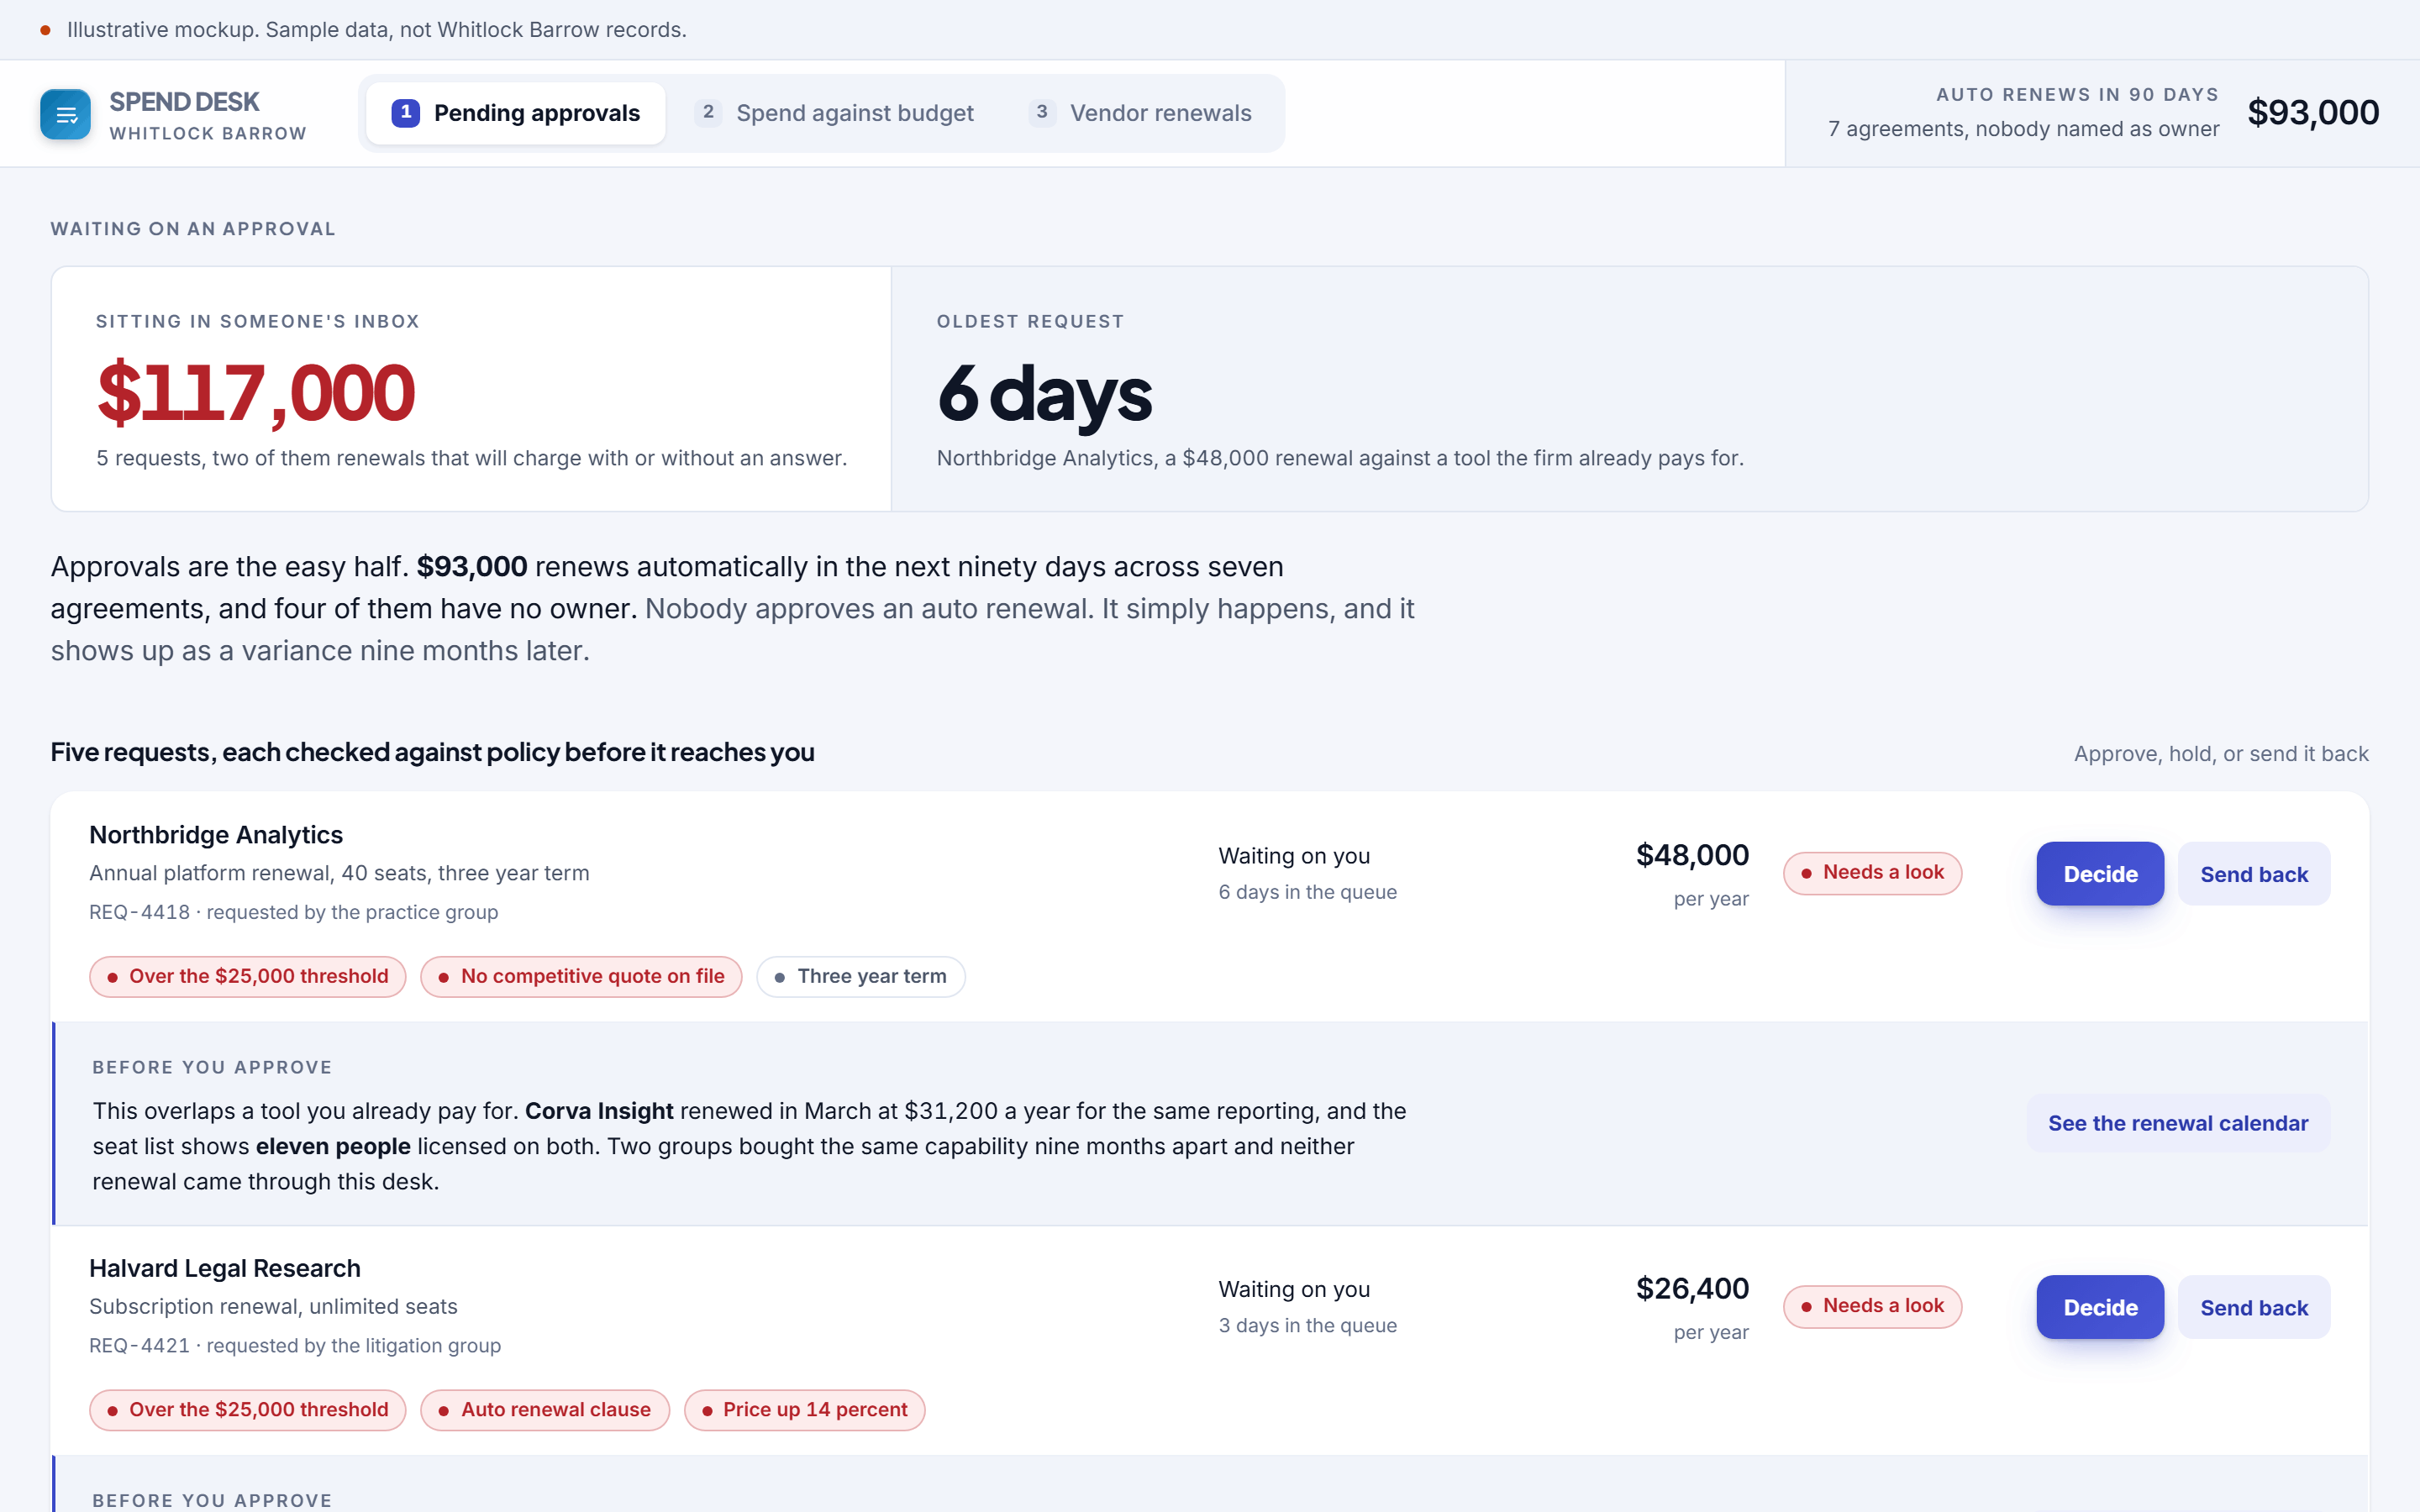
Task: Click the Three year term tag
Action: [861, 976]
